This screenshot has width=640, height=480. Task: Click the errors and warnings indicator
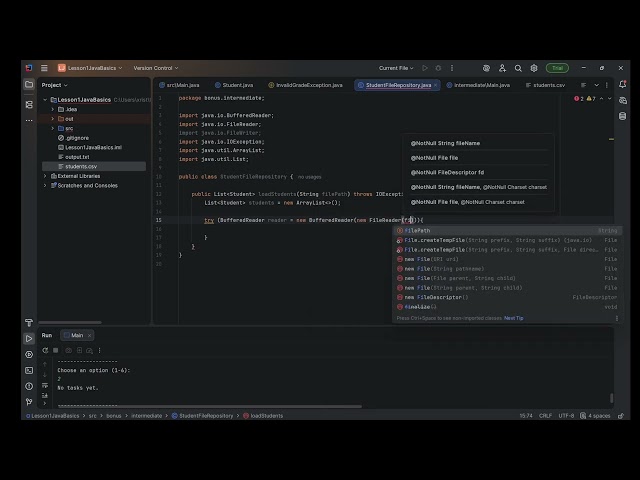click(x=584, y=99)
